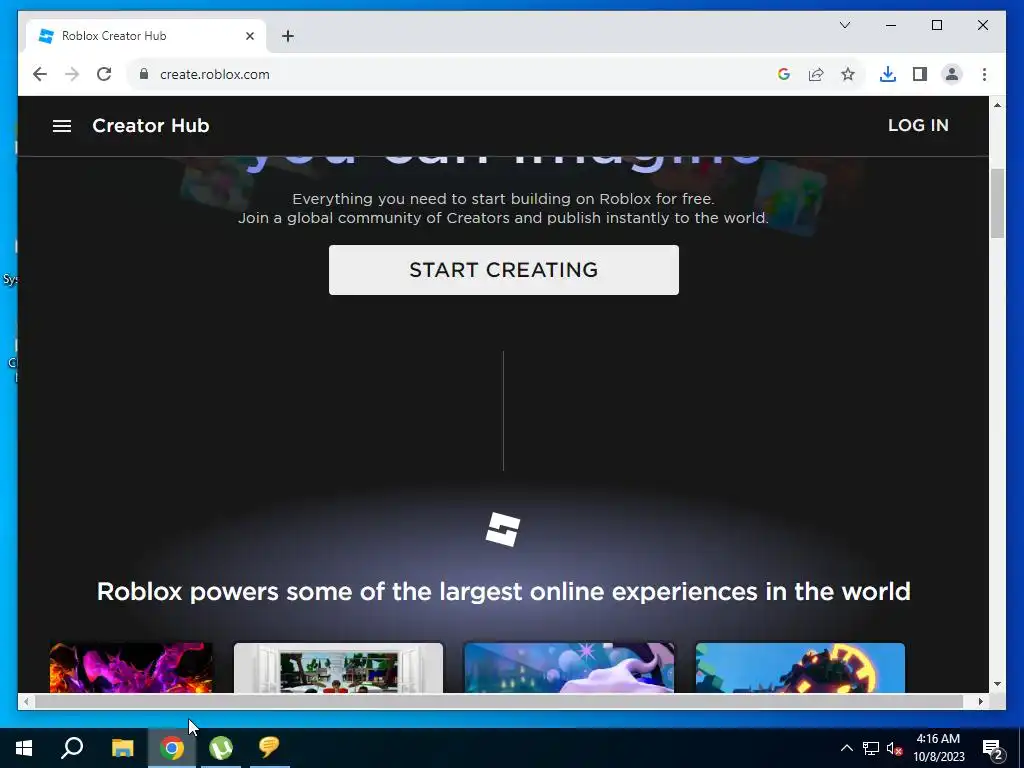Go back to the previous page
The image size is (1024, 768).
(x=40, y=74)
